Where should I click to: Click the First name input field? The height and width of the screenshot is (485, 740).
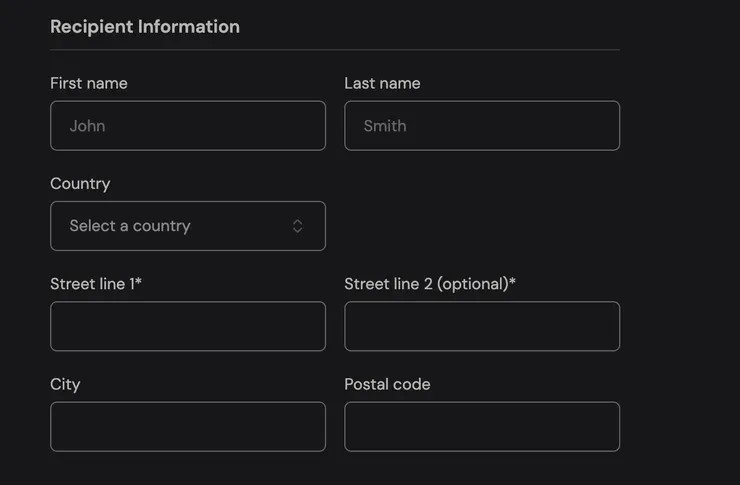pos(188,126)
